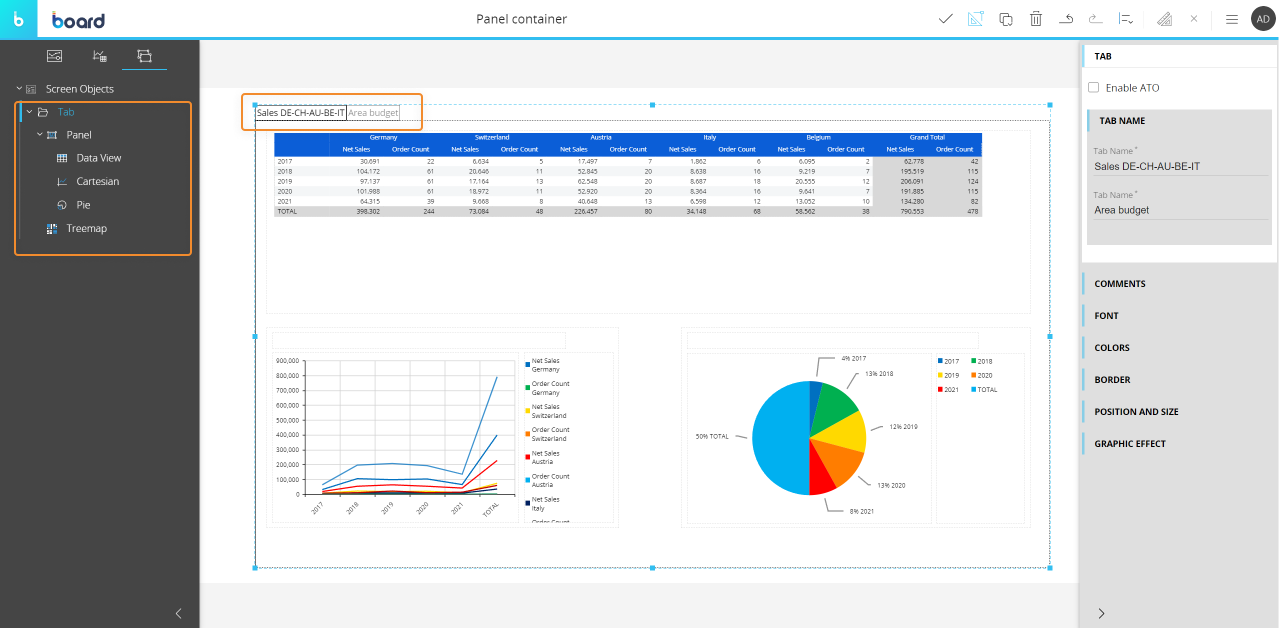Click the trash delete icon

tap(1036, 19)
